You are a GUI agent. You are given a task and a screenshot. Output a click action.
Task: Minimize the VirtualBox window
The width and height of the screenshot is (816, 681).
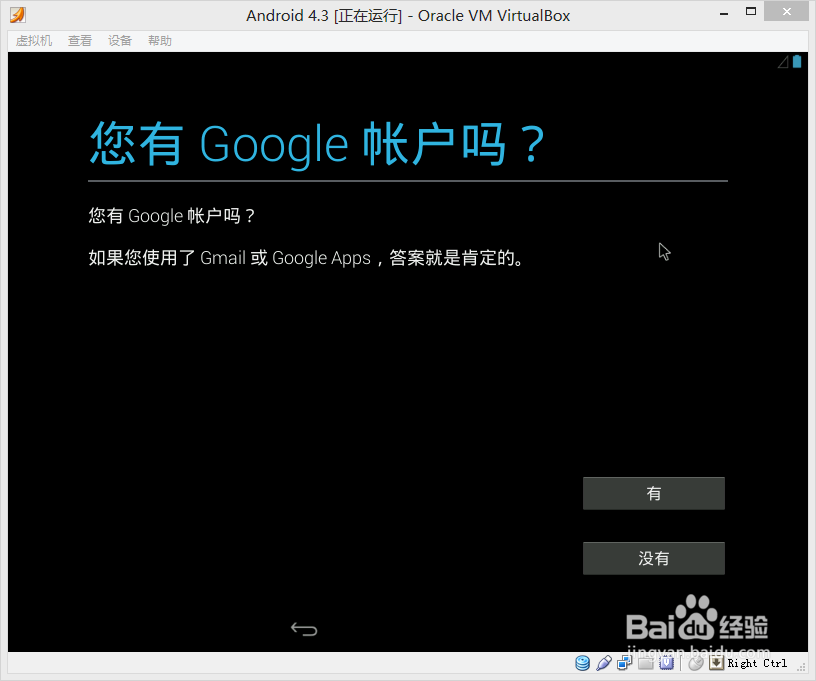click(724, 14)
